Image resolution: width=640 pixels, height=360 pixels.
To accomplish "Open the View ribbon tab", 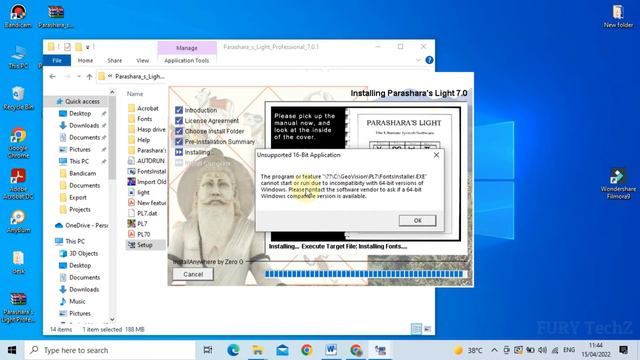I will coord(142,60).
